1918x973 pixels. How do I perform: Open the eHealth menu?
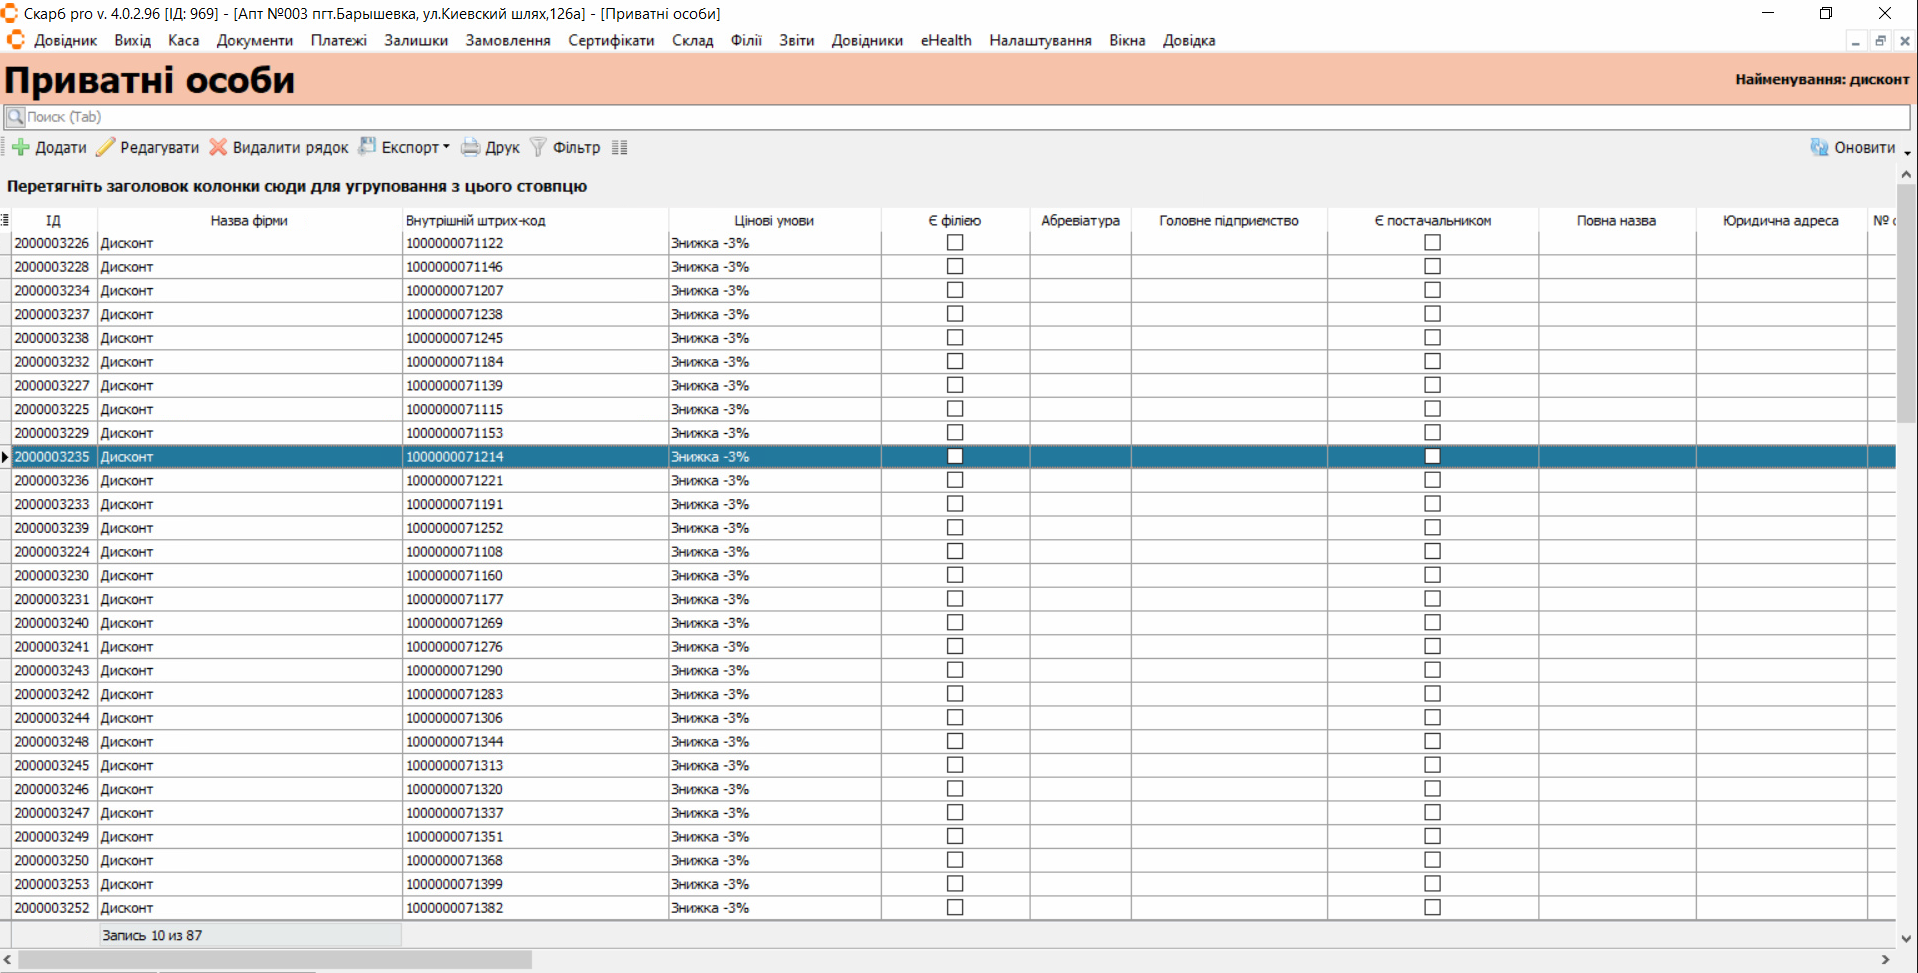945,41
